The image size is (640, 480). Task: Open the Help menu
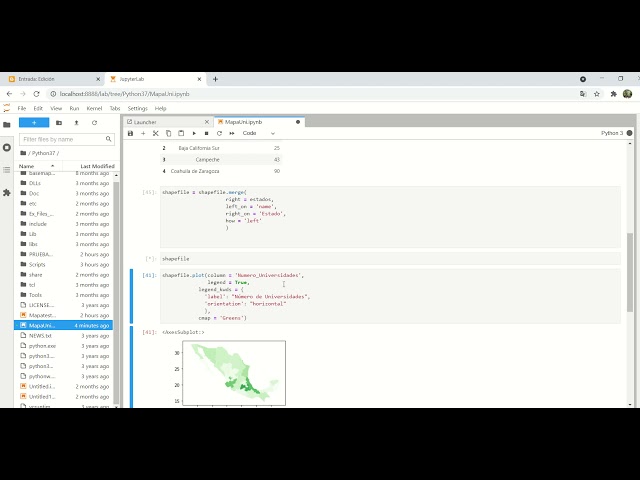click(160, 108)
